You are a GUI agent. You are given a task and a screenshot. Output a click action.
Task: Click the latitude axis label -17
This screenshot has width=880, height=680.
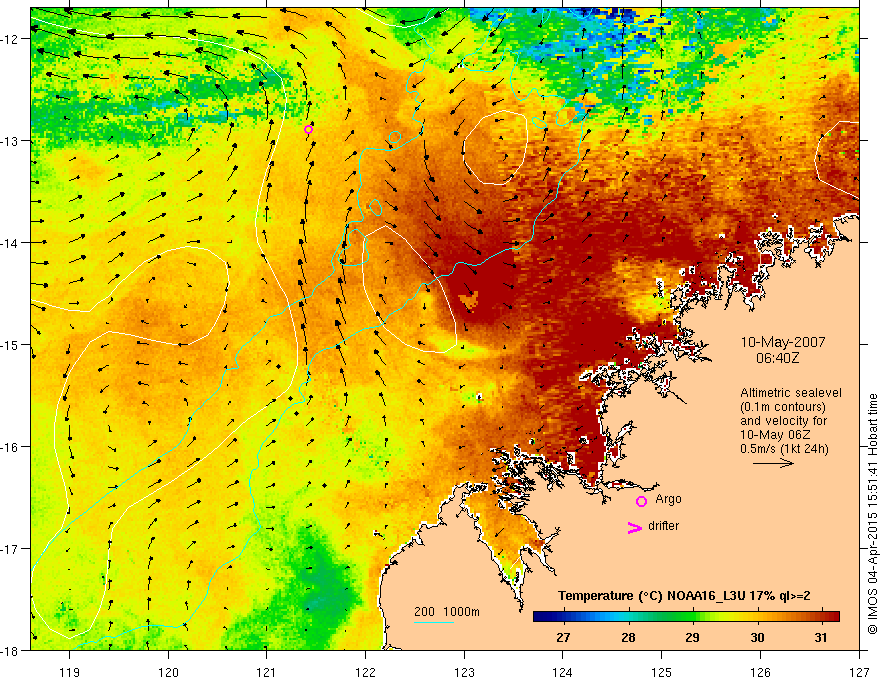[x=12, y=549]
